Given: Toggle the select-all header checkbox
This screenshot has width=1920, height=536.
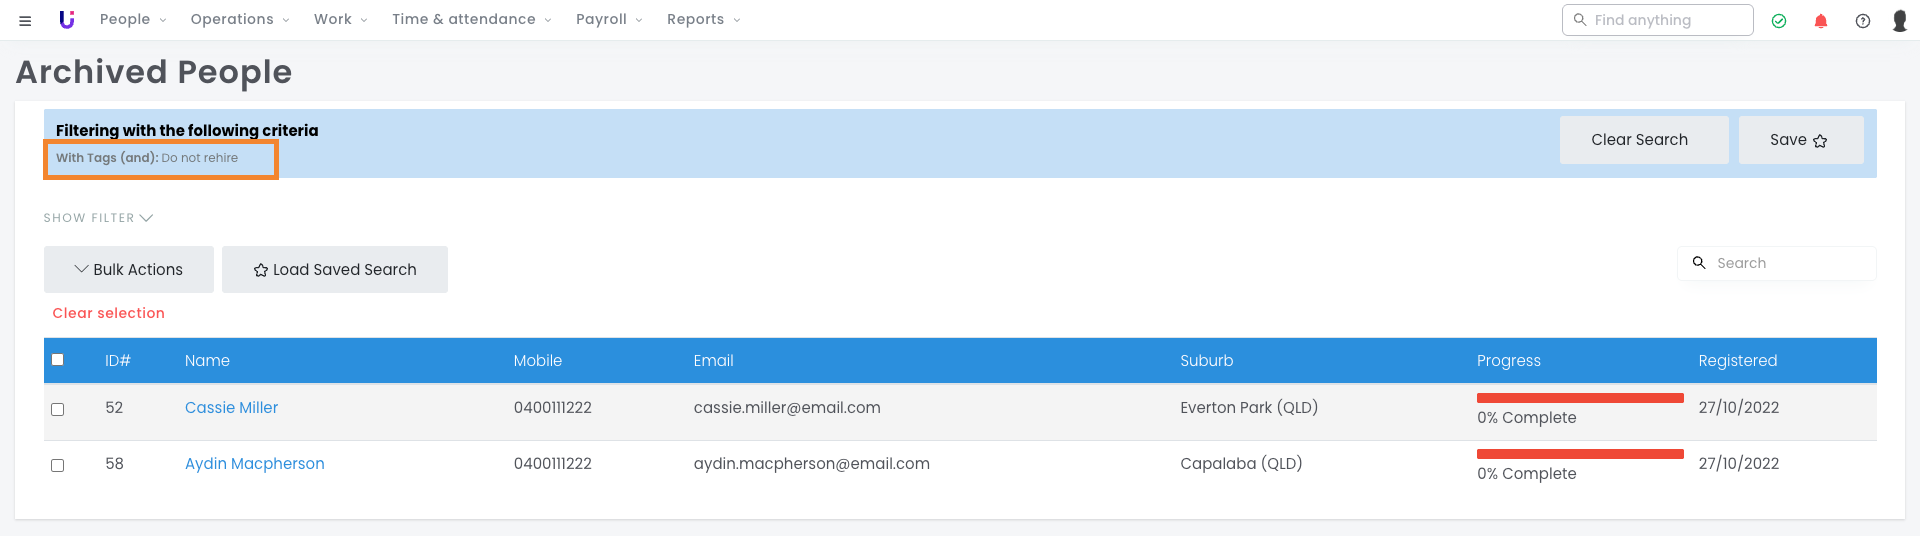Looking at the screenshot, I should coord(58,360).
